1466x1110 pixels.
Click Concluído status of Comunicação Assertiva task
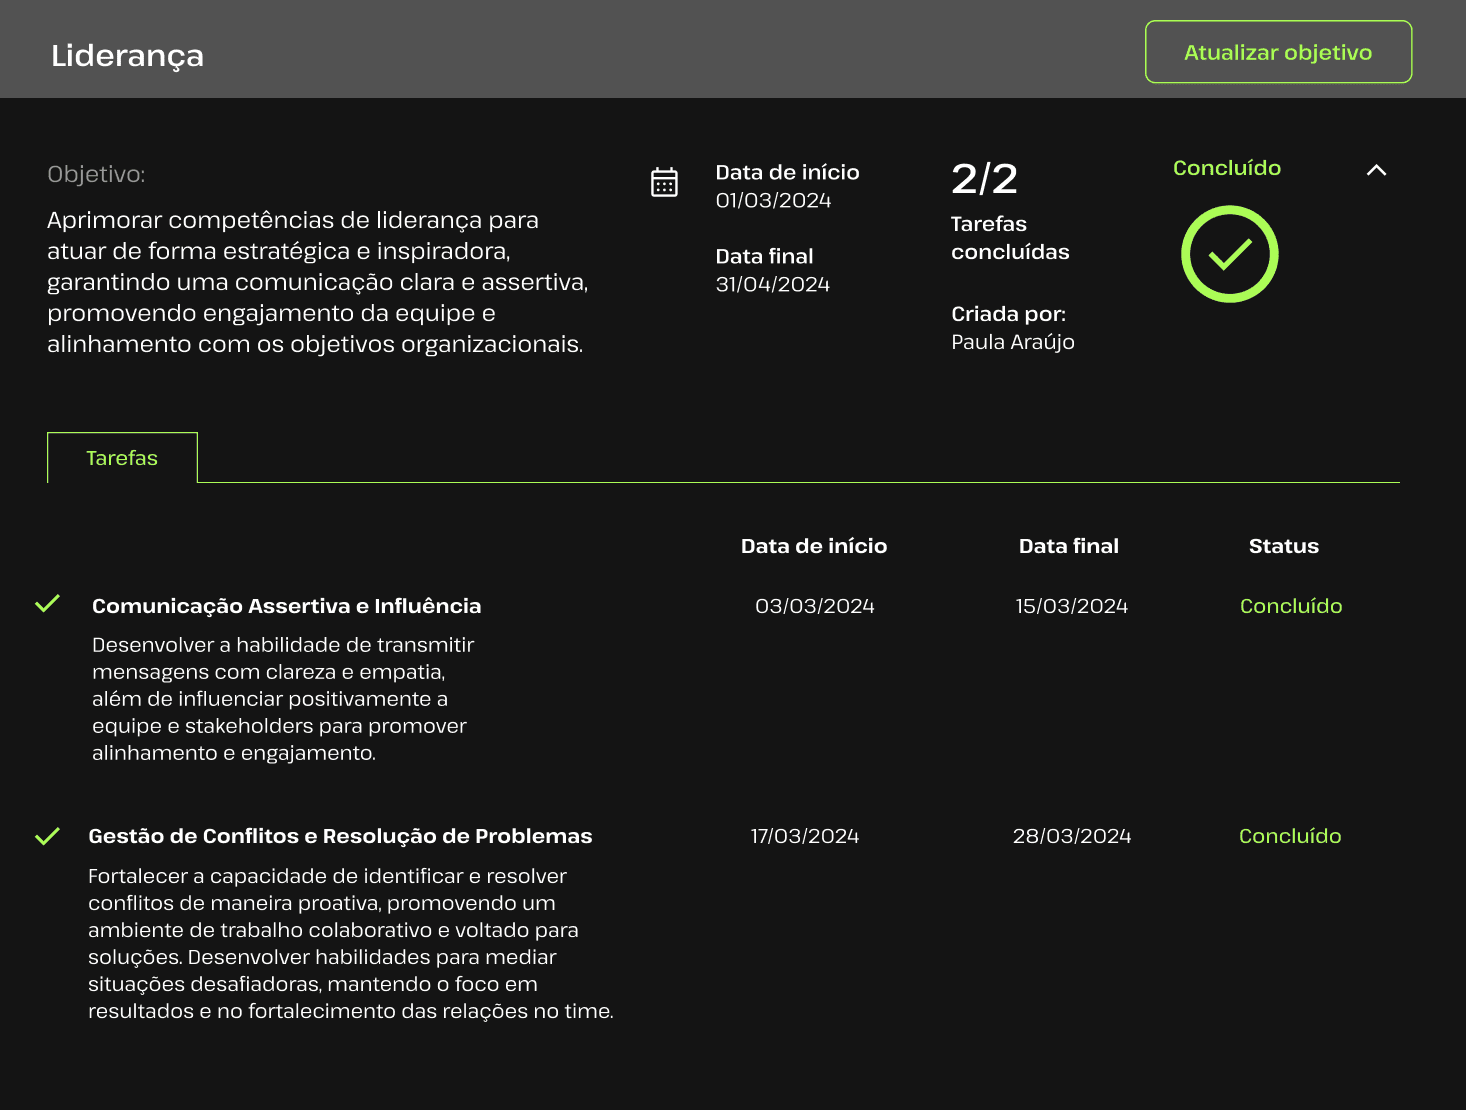coord(1290,606)
